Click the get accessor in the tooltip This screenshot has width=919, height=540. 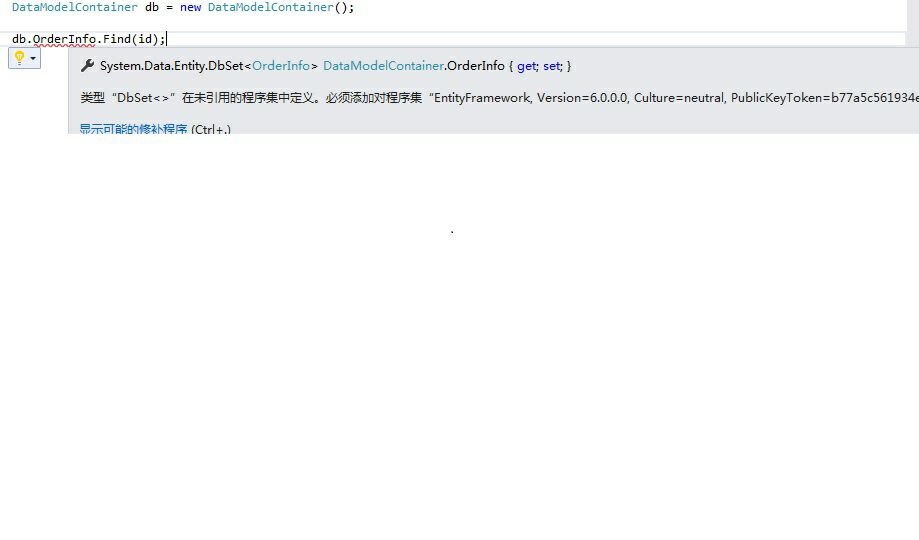[x=527, y=66]
